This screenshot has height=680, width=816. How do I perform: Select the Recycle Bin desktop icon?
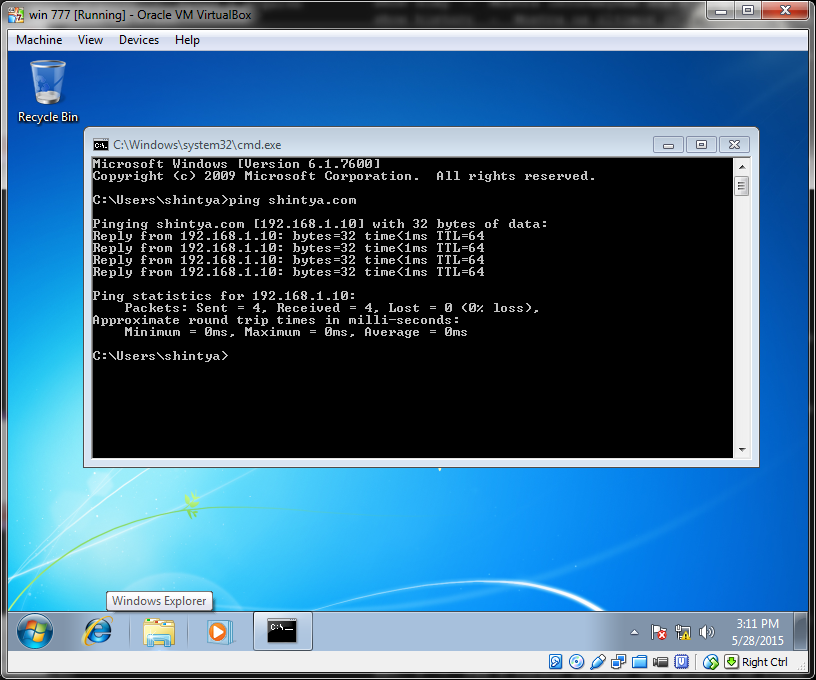click(x=48, y=92)
